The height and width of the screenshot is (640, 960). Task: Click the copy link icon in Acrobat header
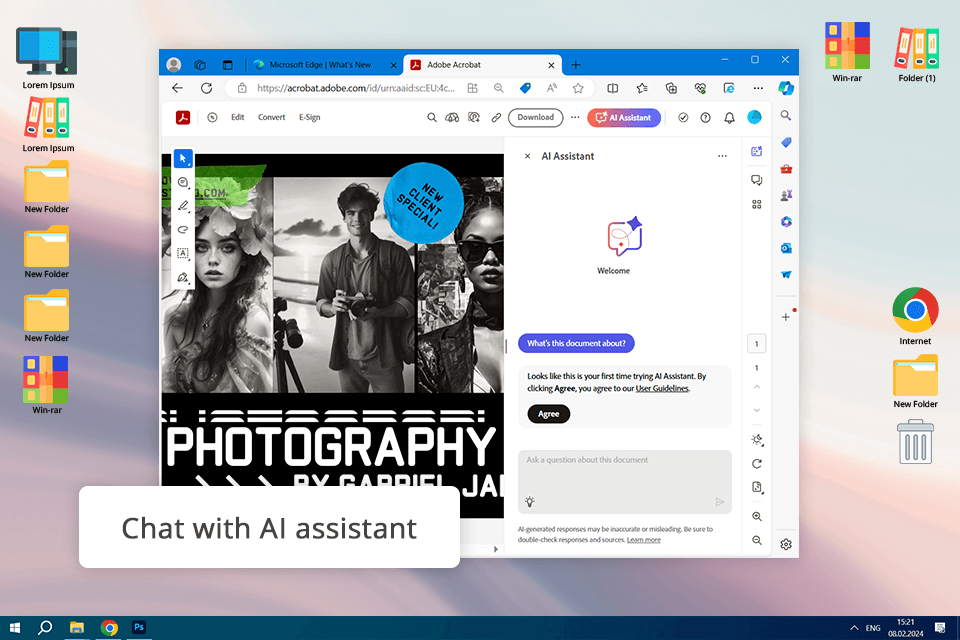[495, 117]
